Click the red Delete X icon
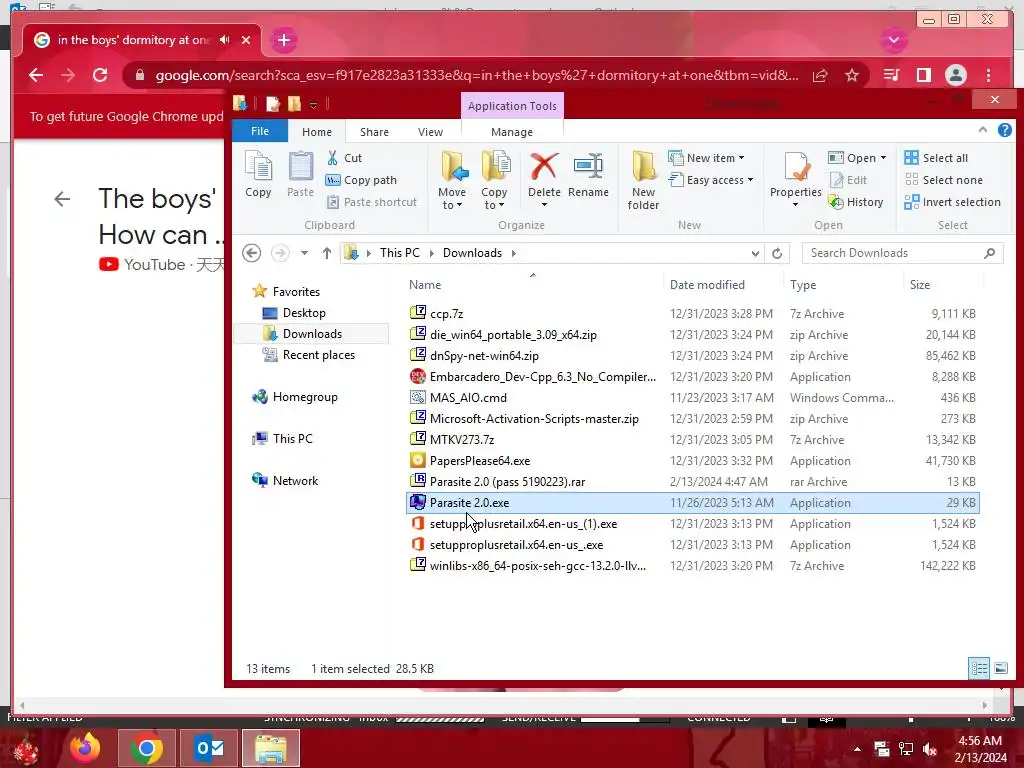This screenshot has height=768, width=1024. tap(544, 167)
